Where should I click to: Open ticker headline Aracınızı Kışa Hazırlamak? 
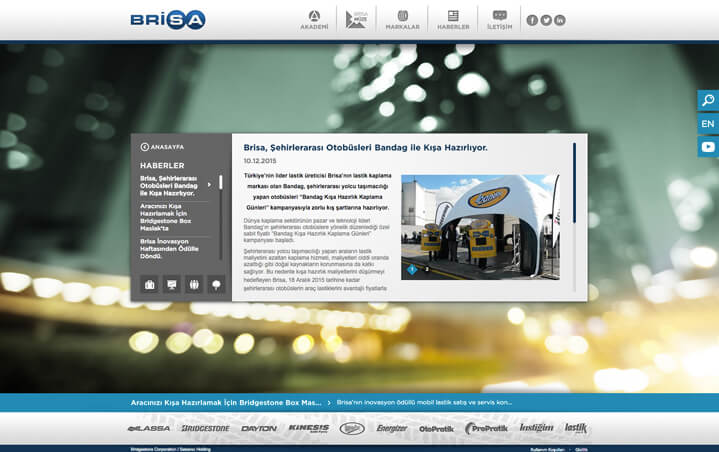pos(226,402)
